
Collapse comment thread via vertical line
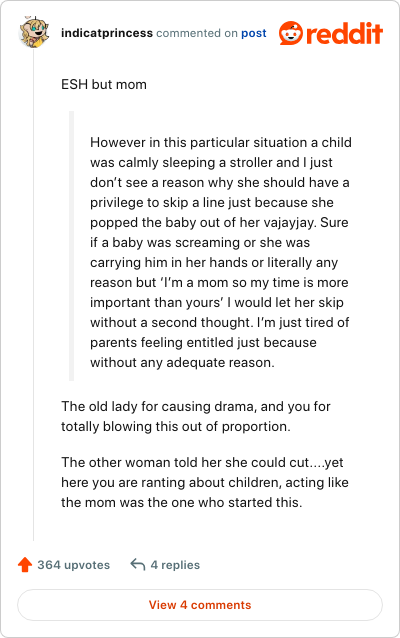pyautogui.click(x=34, y=295)
